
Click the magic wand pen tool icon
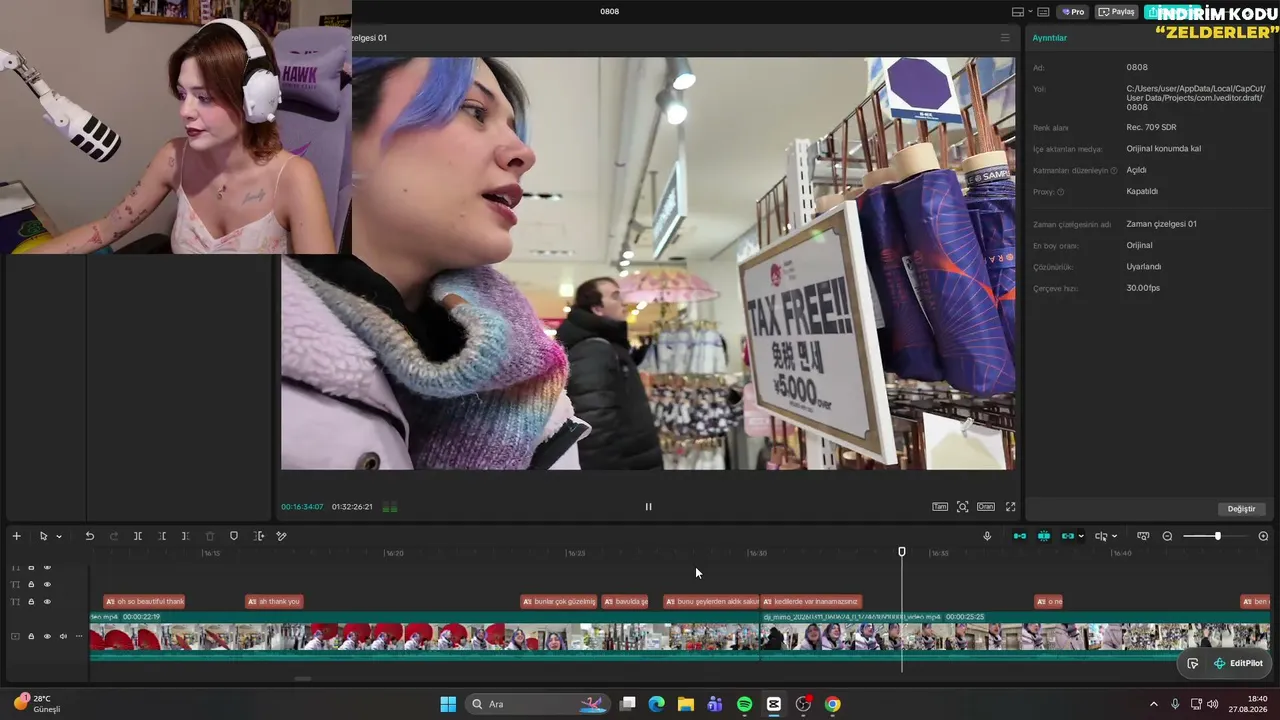pos(281,536)
